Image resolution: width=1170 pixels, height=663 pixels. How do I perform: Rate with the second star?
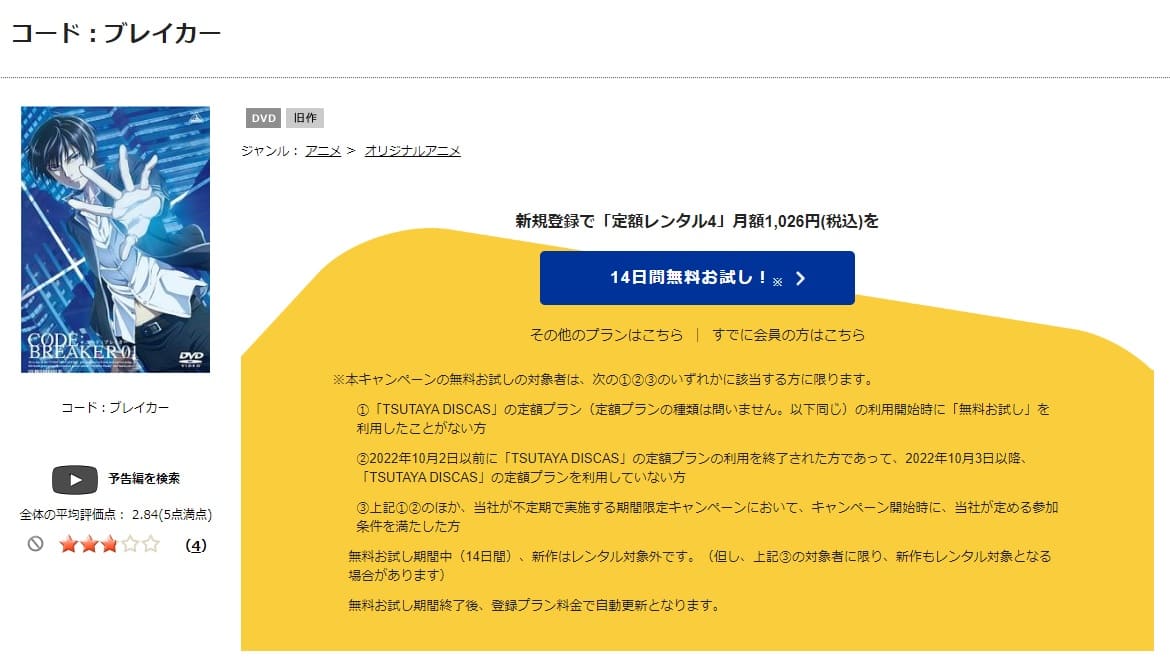(x=89, y=544)
